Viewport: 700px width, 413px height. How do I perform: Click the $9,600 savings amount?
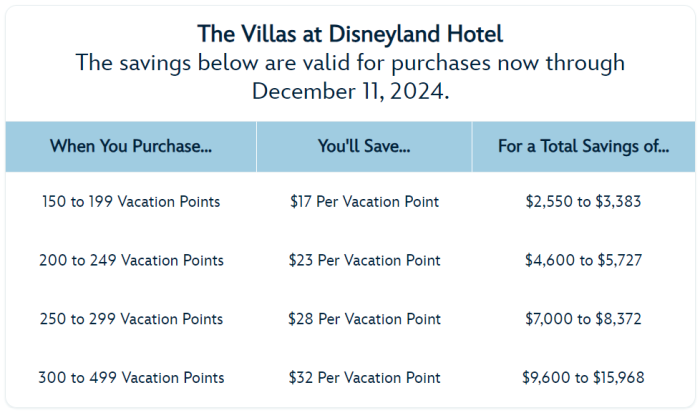tap(544, 378)
